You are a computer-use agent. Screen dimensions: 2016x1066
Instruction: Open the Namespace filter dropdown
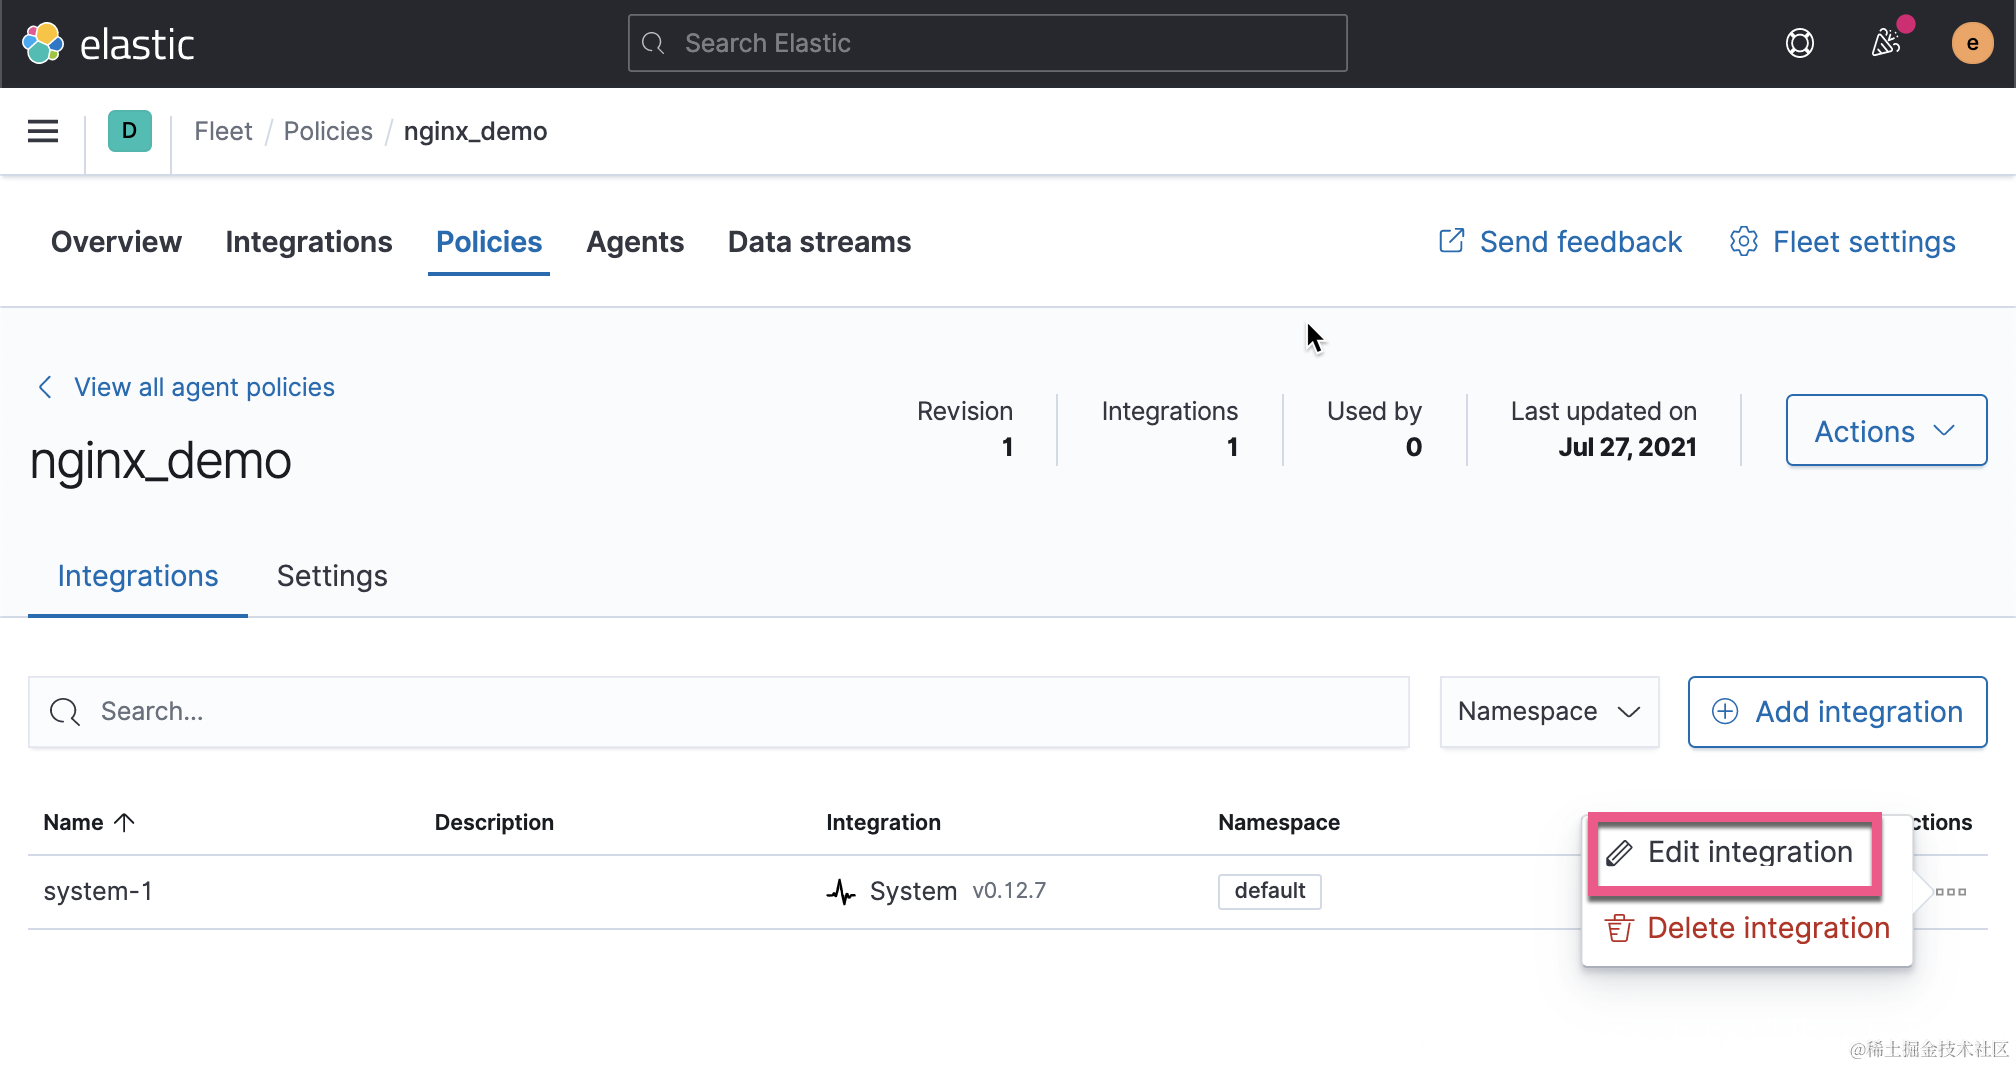pyautogui.click(x=1549, y=711)
